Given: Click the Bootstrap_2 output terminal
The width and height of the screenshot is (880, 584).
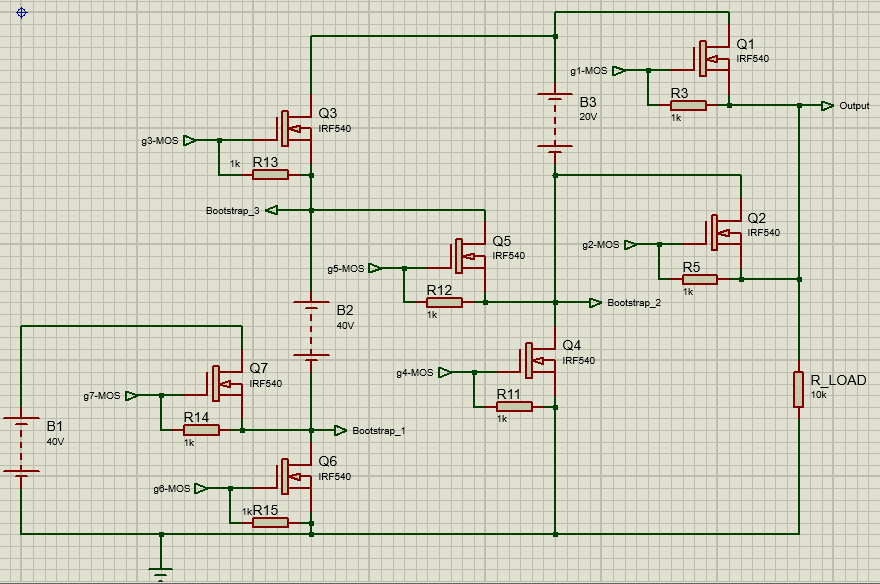Looking at the screenshot, I should coord(595,303).
